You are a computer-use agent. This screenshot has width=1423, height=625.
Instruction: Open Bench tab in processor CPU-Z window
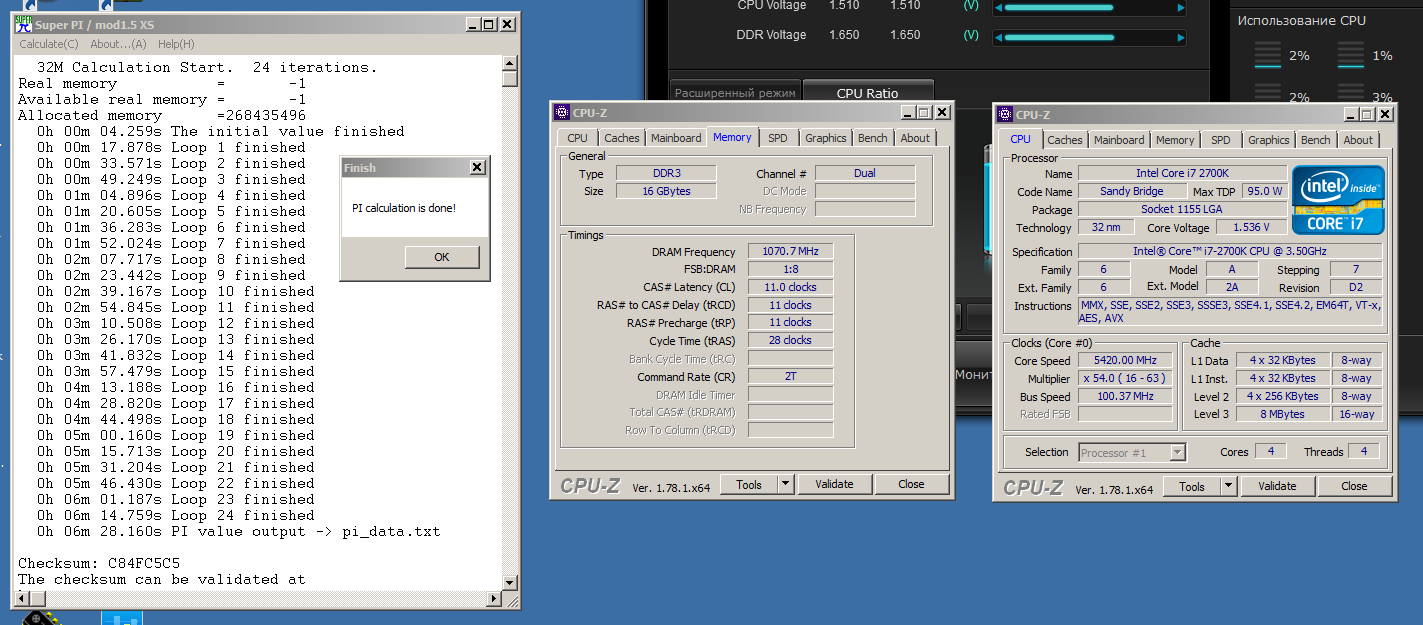(x=1315, y=140)
